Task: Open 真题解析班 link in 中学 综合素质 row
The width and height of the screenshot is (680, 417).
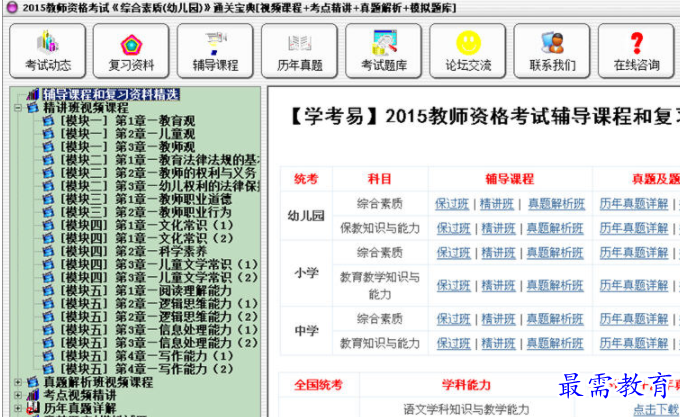Action: (x=555, y=319)
